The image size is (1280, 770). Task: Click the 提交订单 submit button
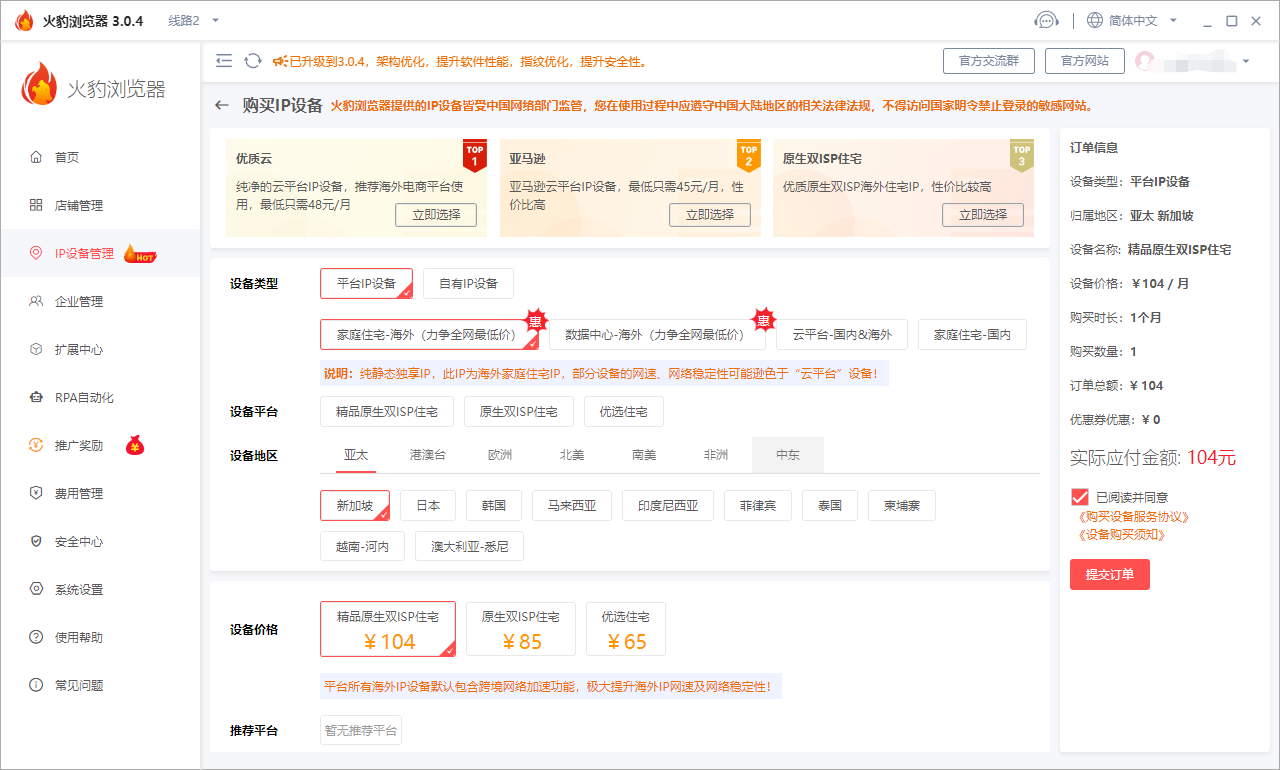(1109, 574)
